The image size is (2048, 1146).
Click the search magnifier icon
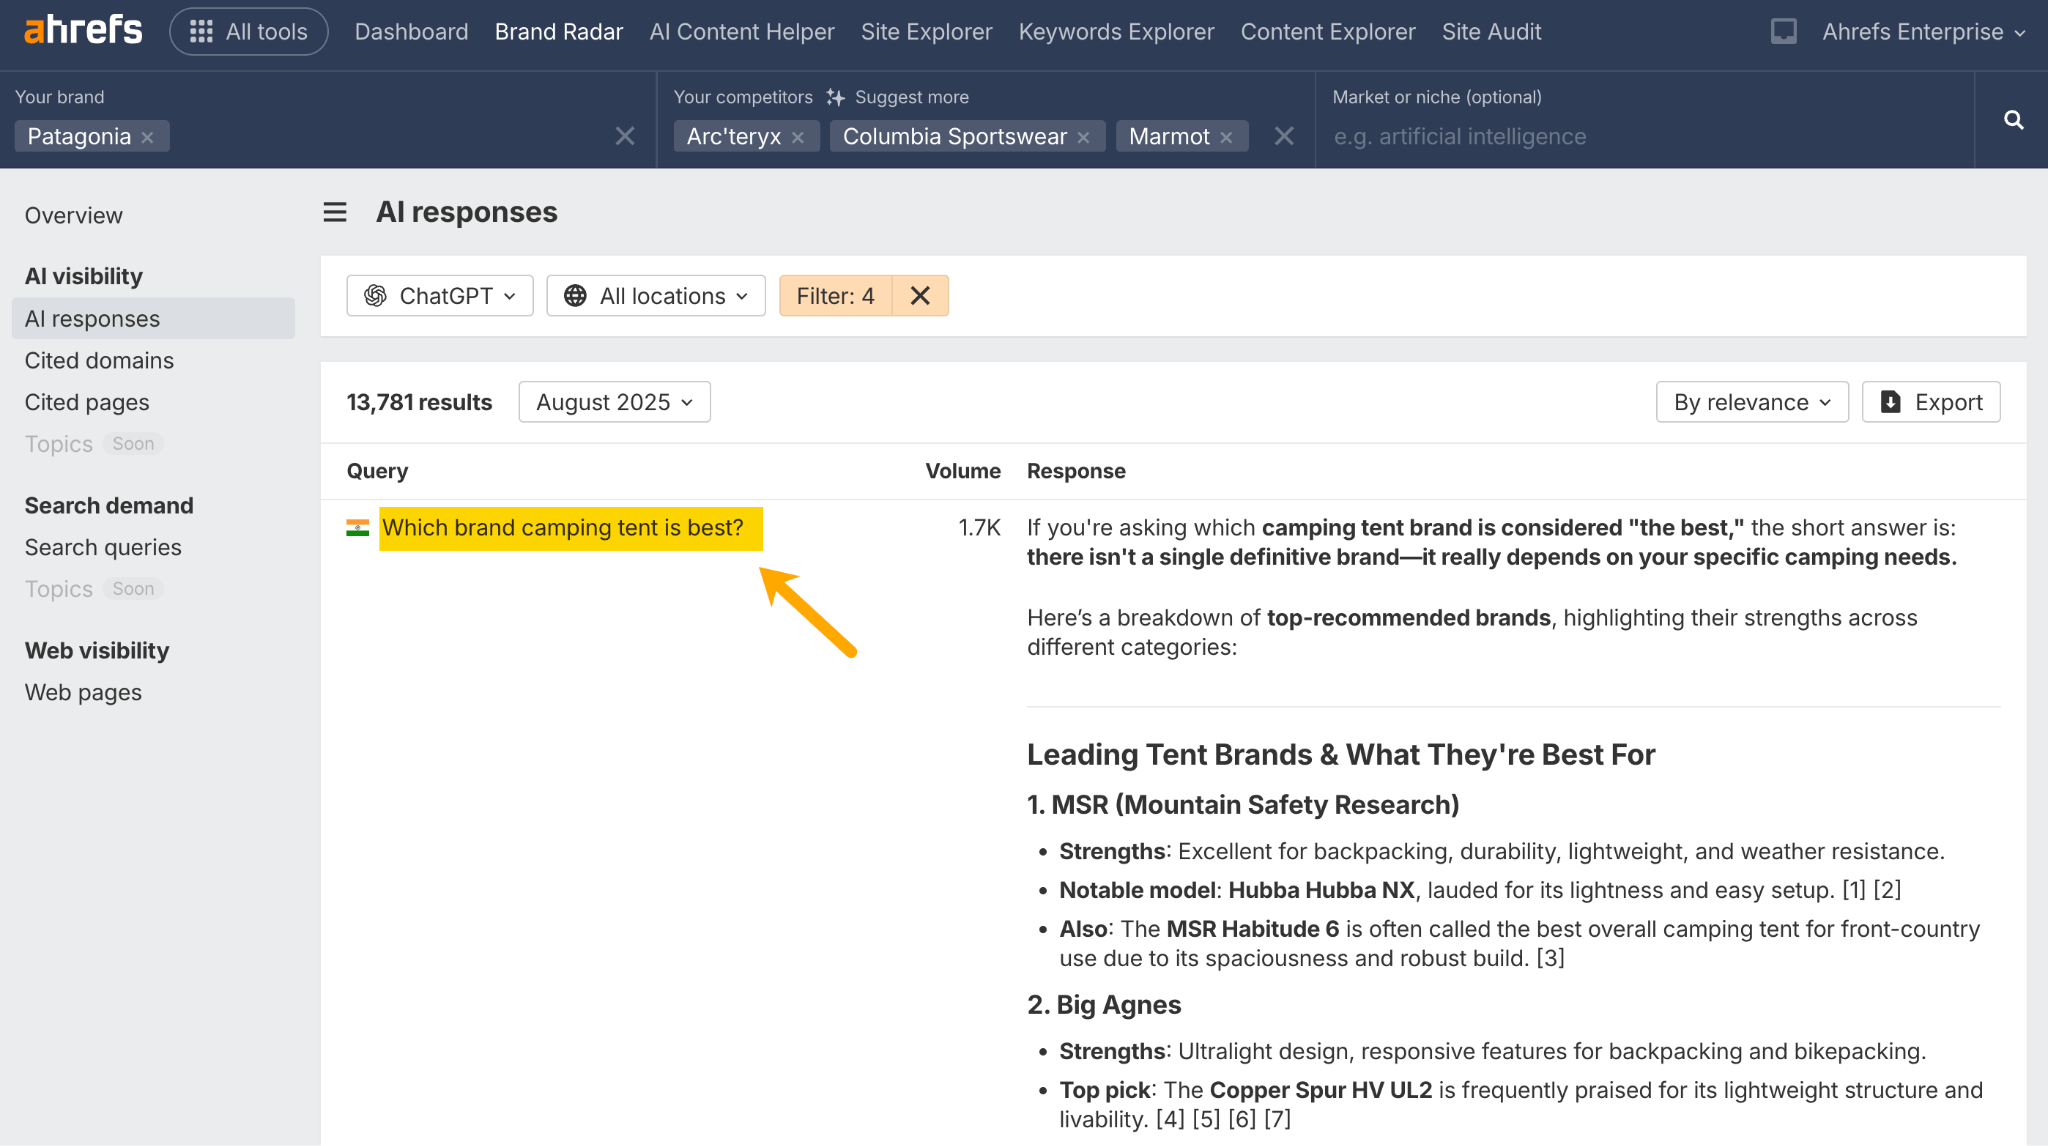tap(2012, 120)
